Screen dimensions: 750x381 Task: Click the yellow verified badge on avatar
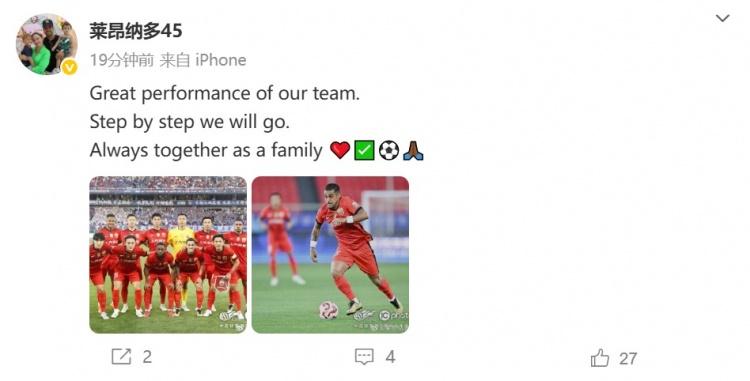coord(69,67)
